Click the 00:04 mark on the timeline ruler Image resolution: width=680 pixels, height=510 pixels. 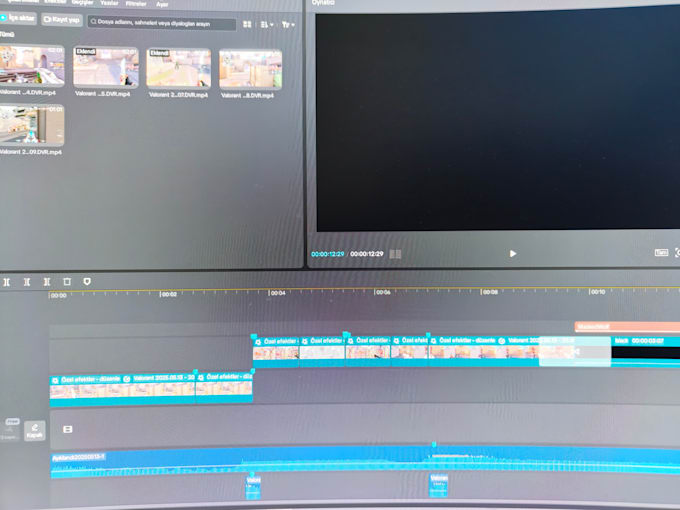(277, 293)
